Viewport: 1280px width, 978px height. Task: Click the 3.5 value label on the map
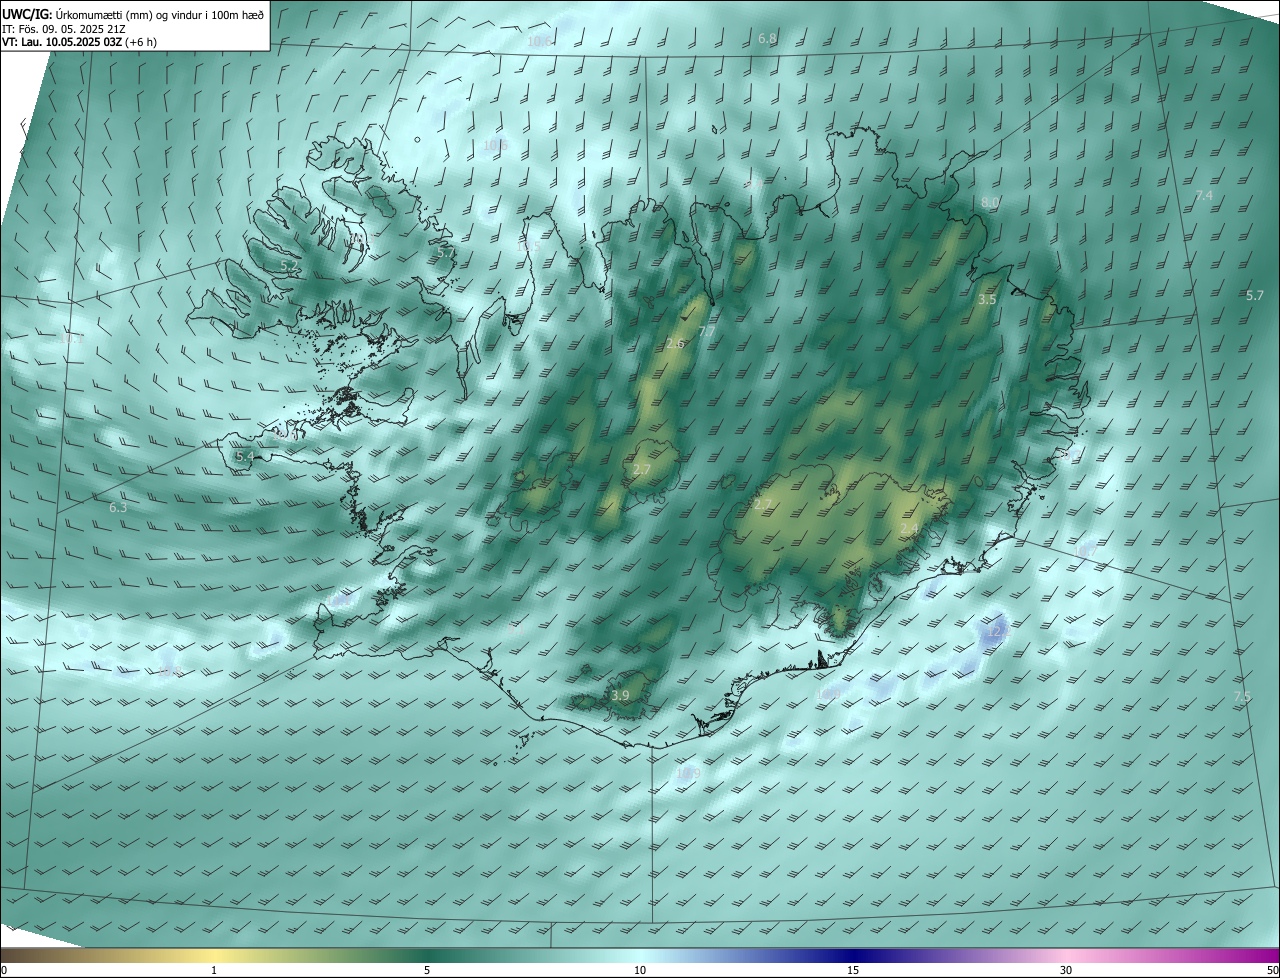[987, 299]
